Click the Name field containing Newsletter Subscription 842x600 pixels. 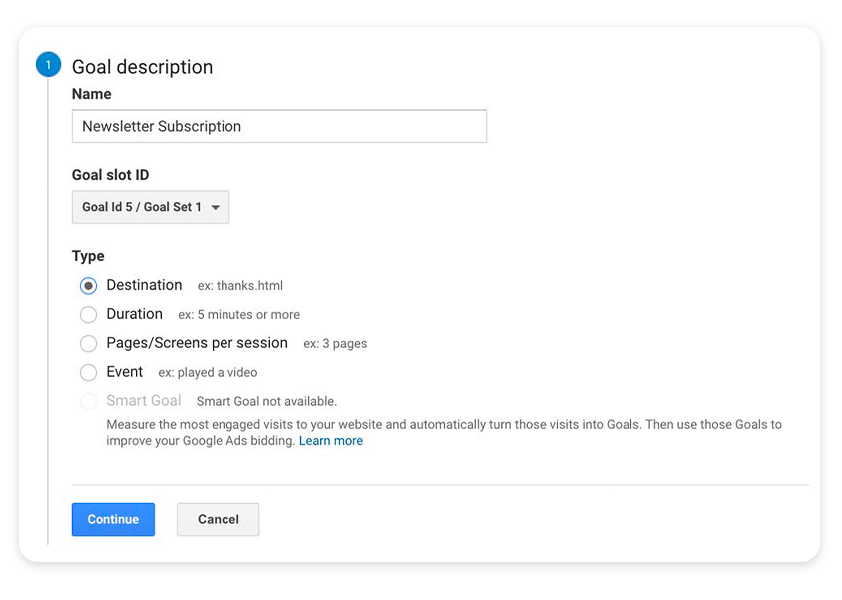[x=279, y=127]
